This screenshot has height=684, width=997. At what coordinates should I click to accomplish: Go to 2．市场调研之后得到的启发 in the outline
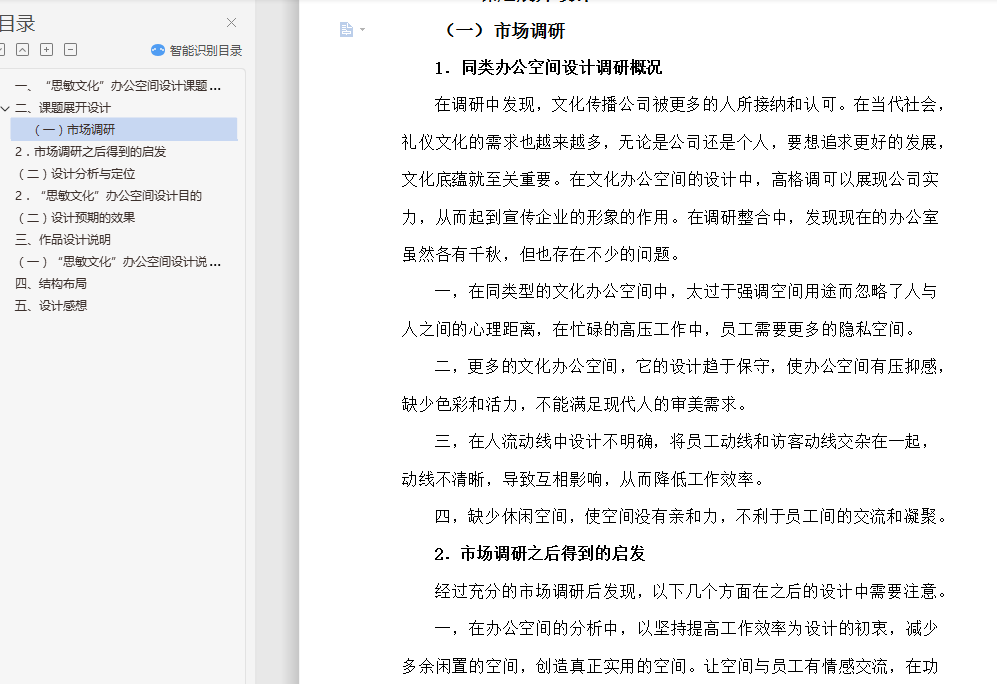(90, 151)
